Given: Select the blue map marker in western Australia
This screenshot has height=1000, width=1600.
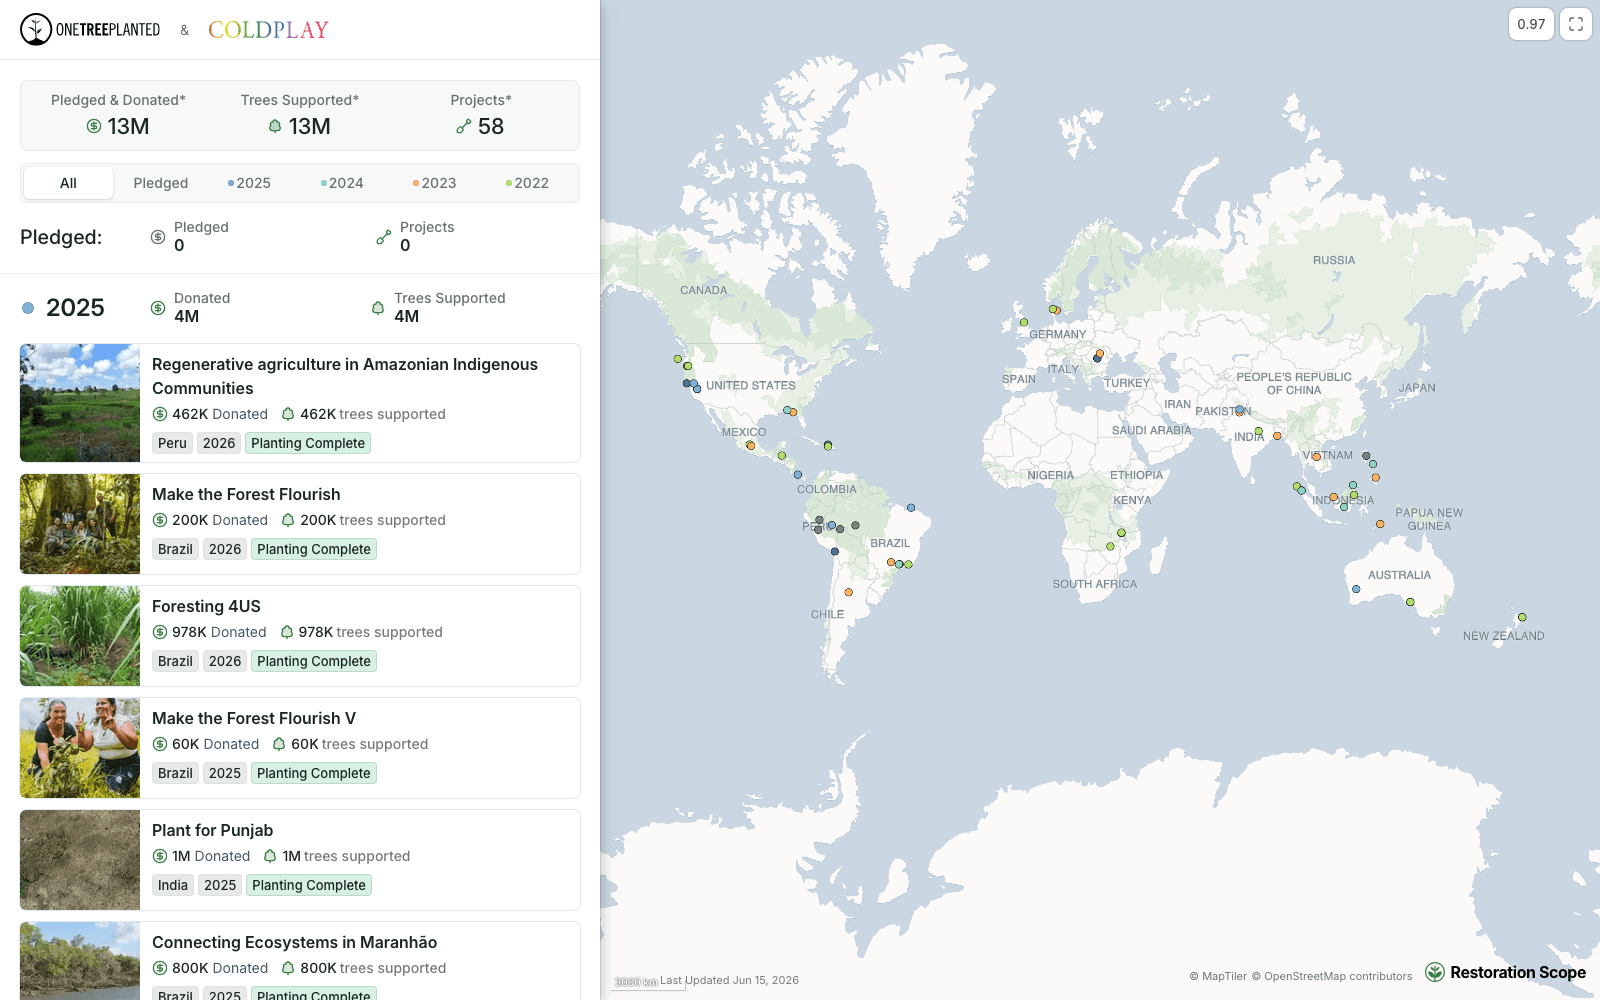Looking at the screenshot, I should tap(1356, 589).
